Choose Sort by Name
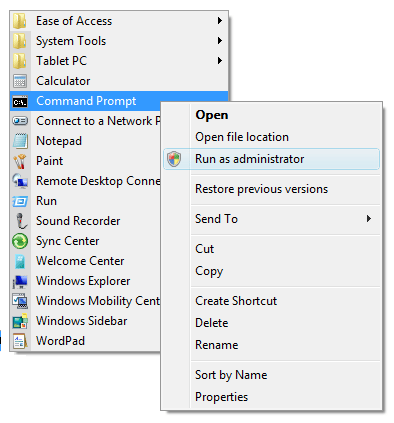The width and height of the screenshot is (394, 423). coord(231,375)
